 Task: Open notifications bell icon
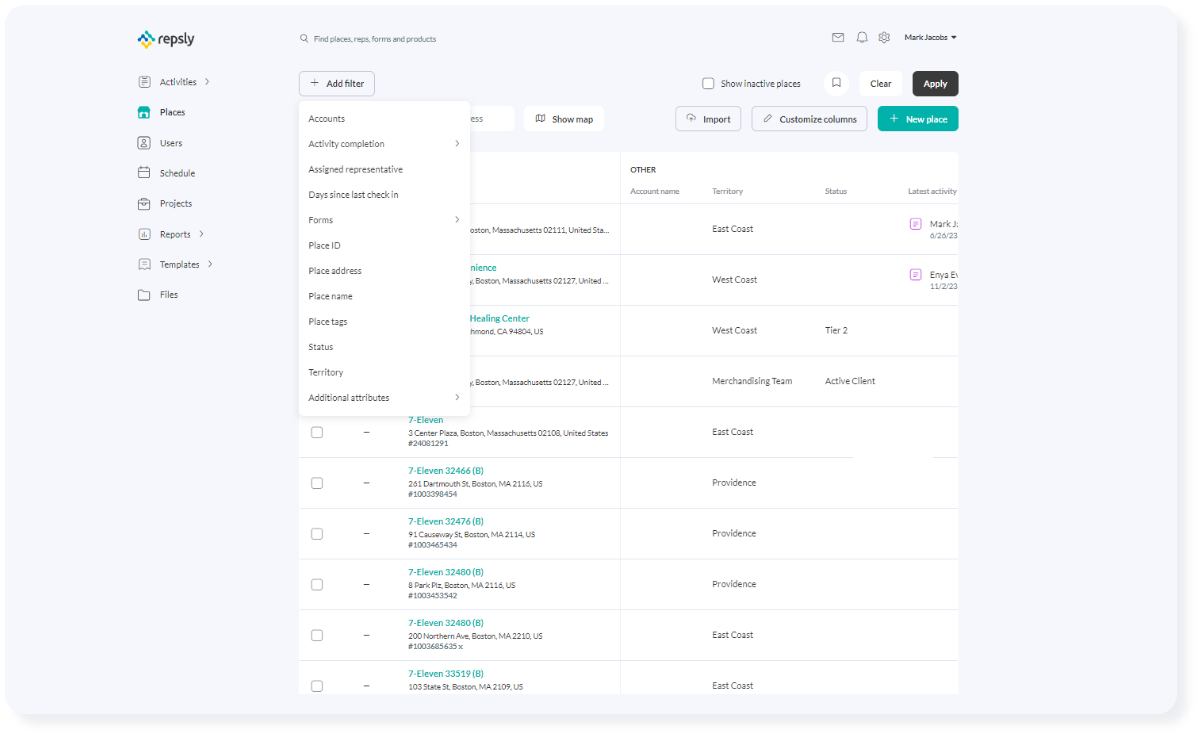(x=861, y=38)
